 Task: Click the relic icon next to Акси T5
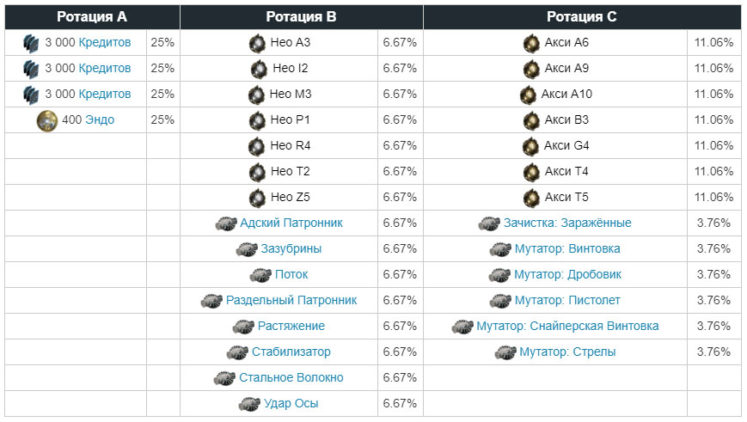point(531,197)
